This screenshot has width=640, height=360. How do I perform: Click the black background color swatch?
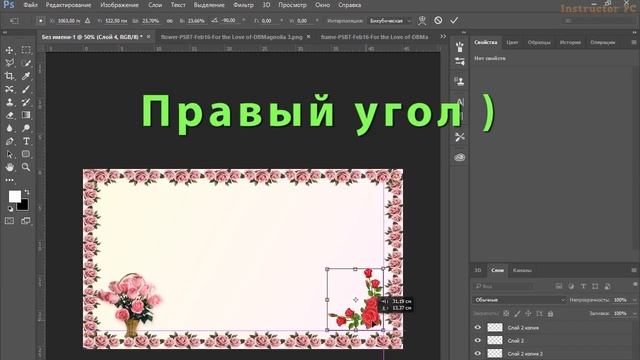pyautogui.click(x=24, y=205)
